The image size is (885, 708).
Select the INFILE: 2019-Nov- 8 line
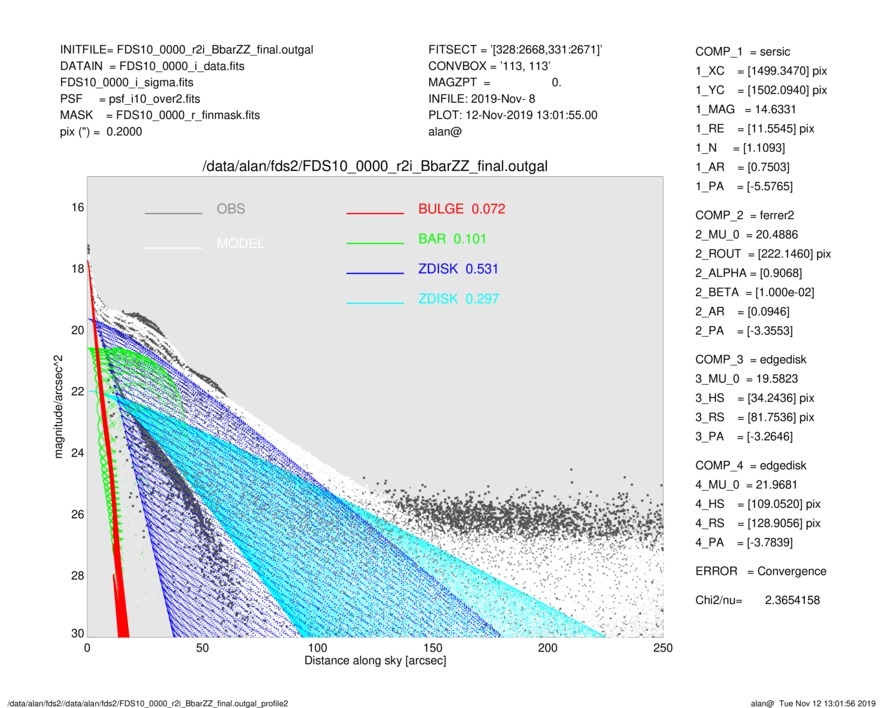tap(481, 99)
